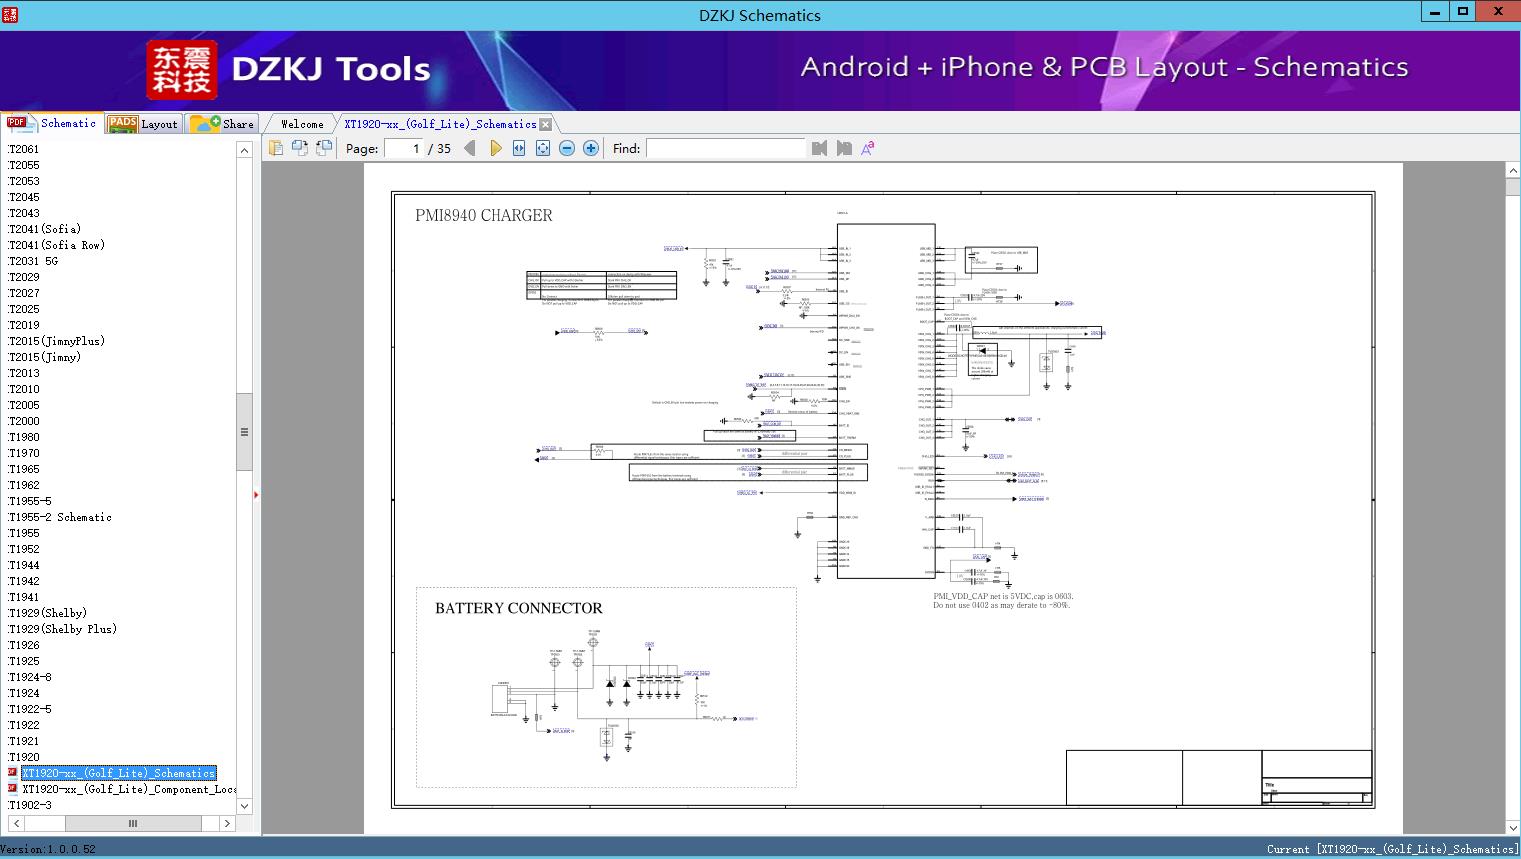Click the find previous icon
This screenshot has width=1521, height=859.
tap(820, 148)
